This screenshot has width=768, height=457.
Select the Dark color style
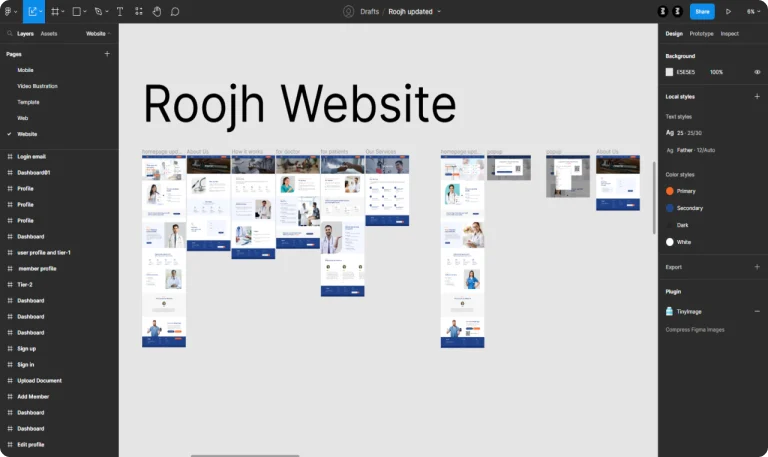tap(677, 225)
